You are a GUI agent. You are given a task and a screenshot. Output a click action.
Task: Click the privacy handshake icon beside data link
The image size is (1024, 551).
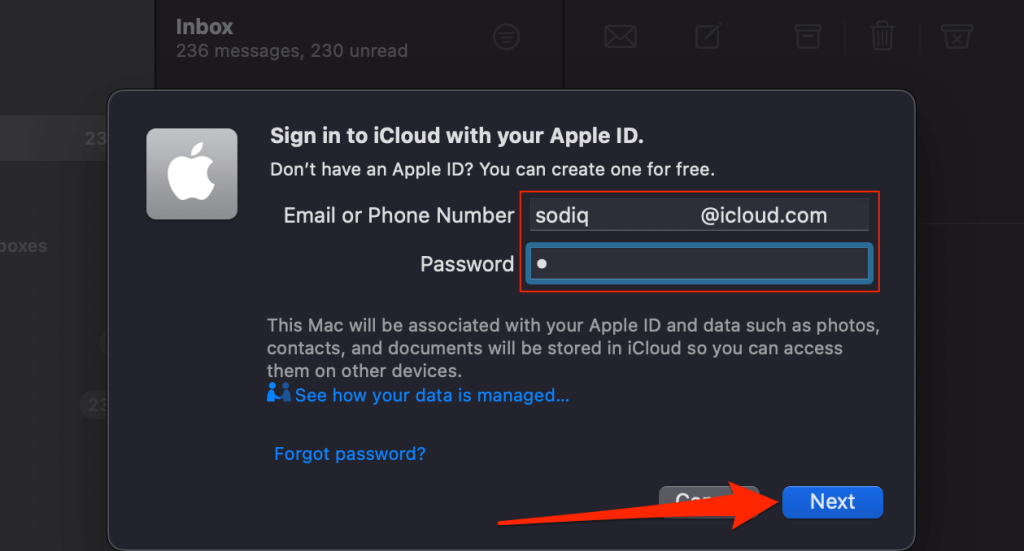(x=279, y=392)
